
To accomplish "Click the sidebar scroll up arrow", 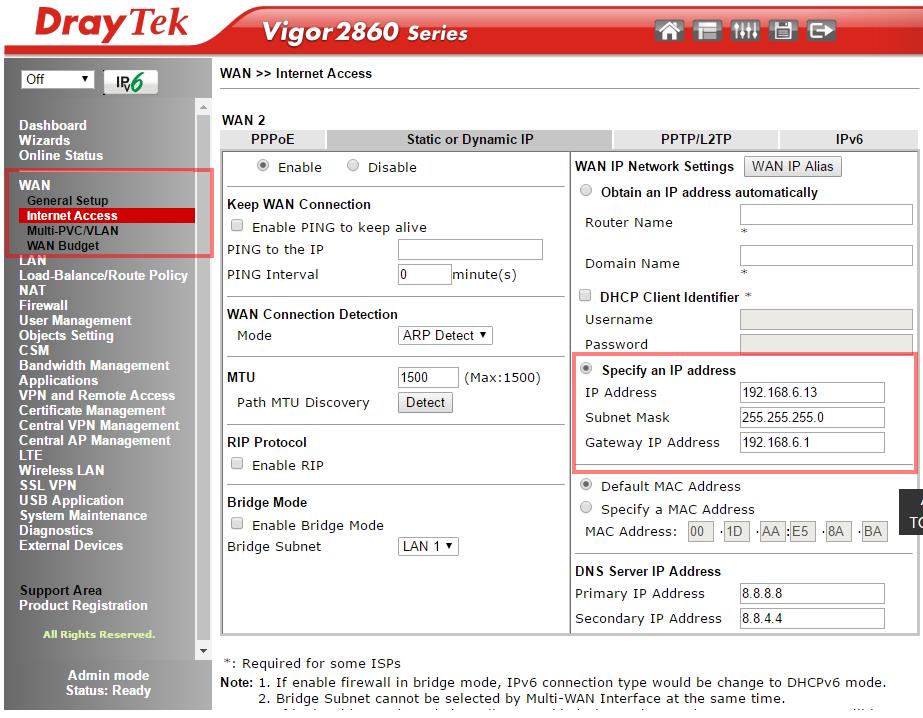I will coord(204,107).
